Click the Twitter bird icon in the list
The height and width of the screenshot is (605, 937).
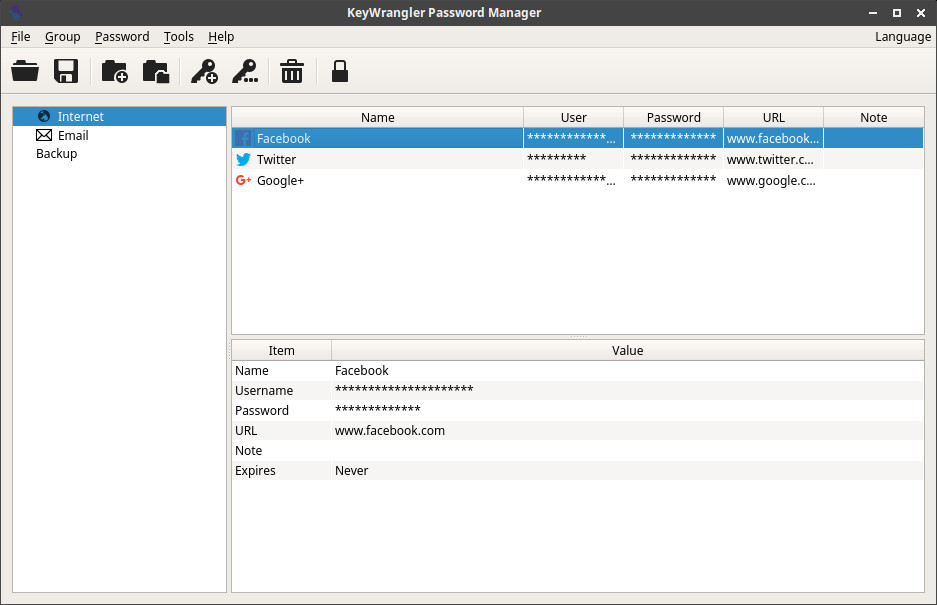pyautogui.click(x=243, y=160)
